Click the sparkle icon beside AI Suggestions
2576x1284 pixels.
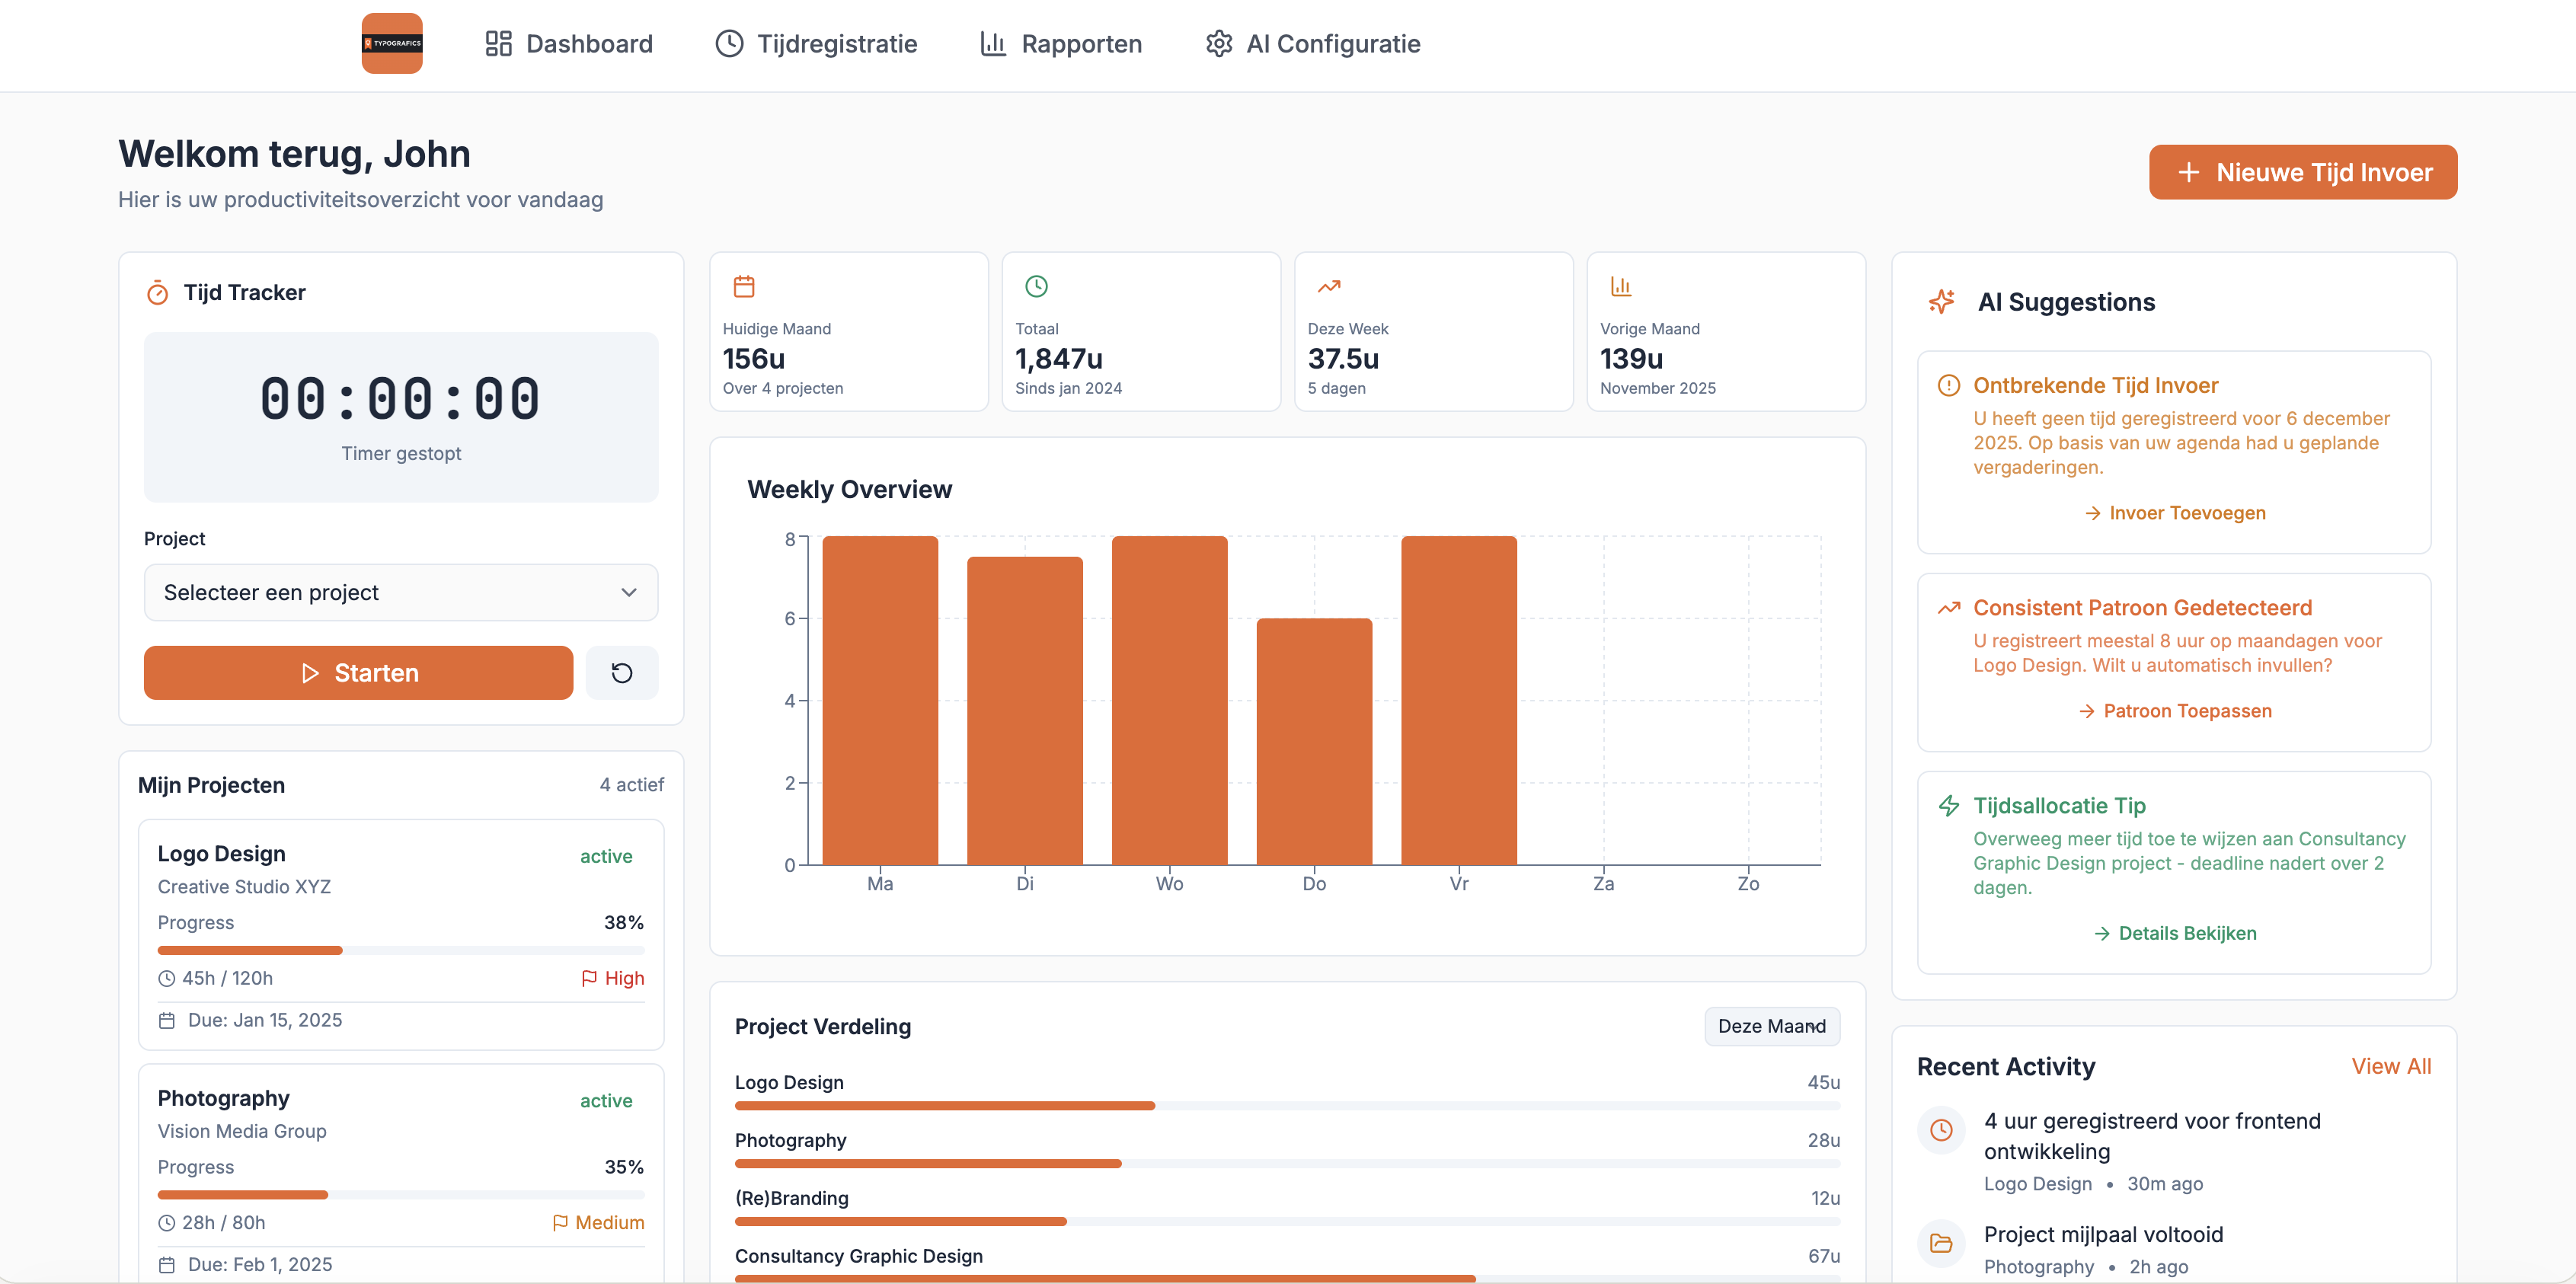tap(1941, 302)
